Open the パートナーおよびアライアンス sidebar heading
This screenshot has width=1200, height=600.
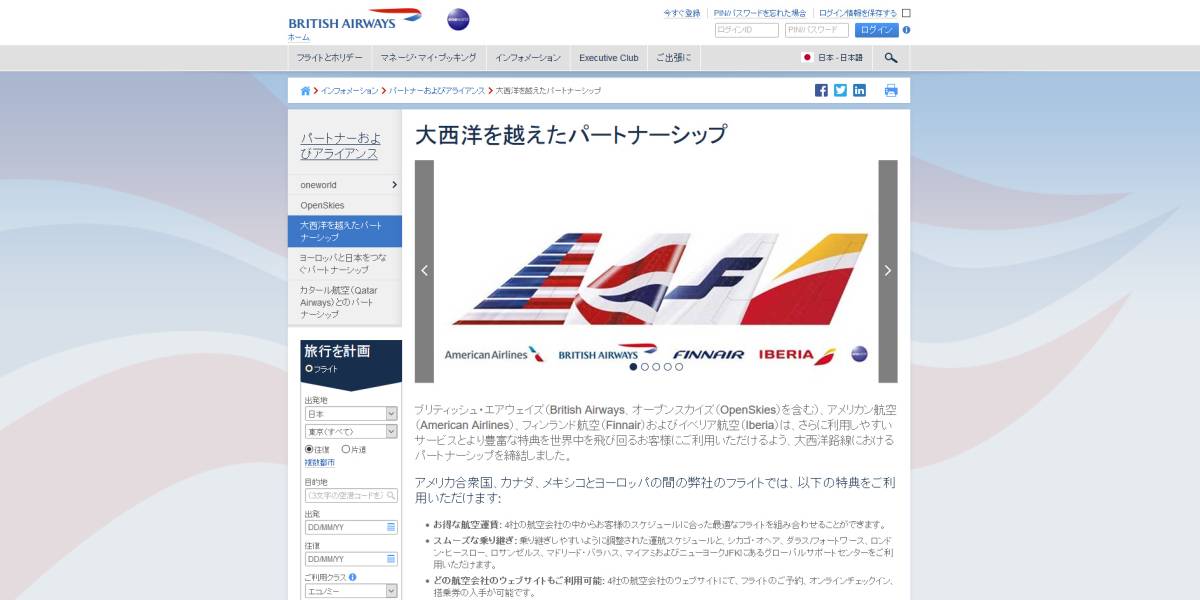341,146
